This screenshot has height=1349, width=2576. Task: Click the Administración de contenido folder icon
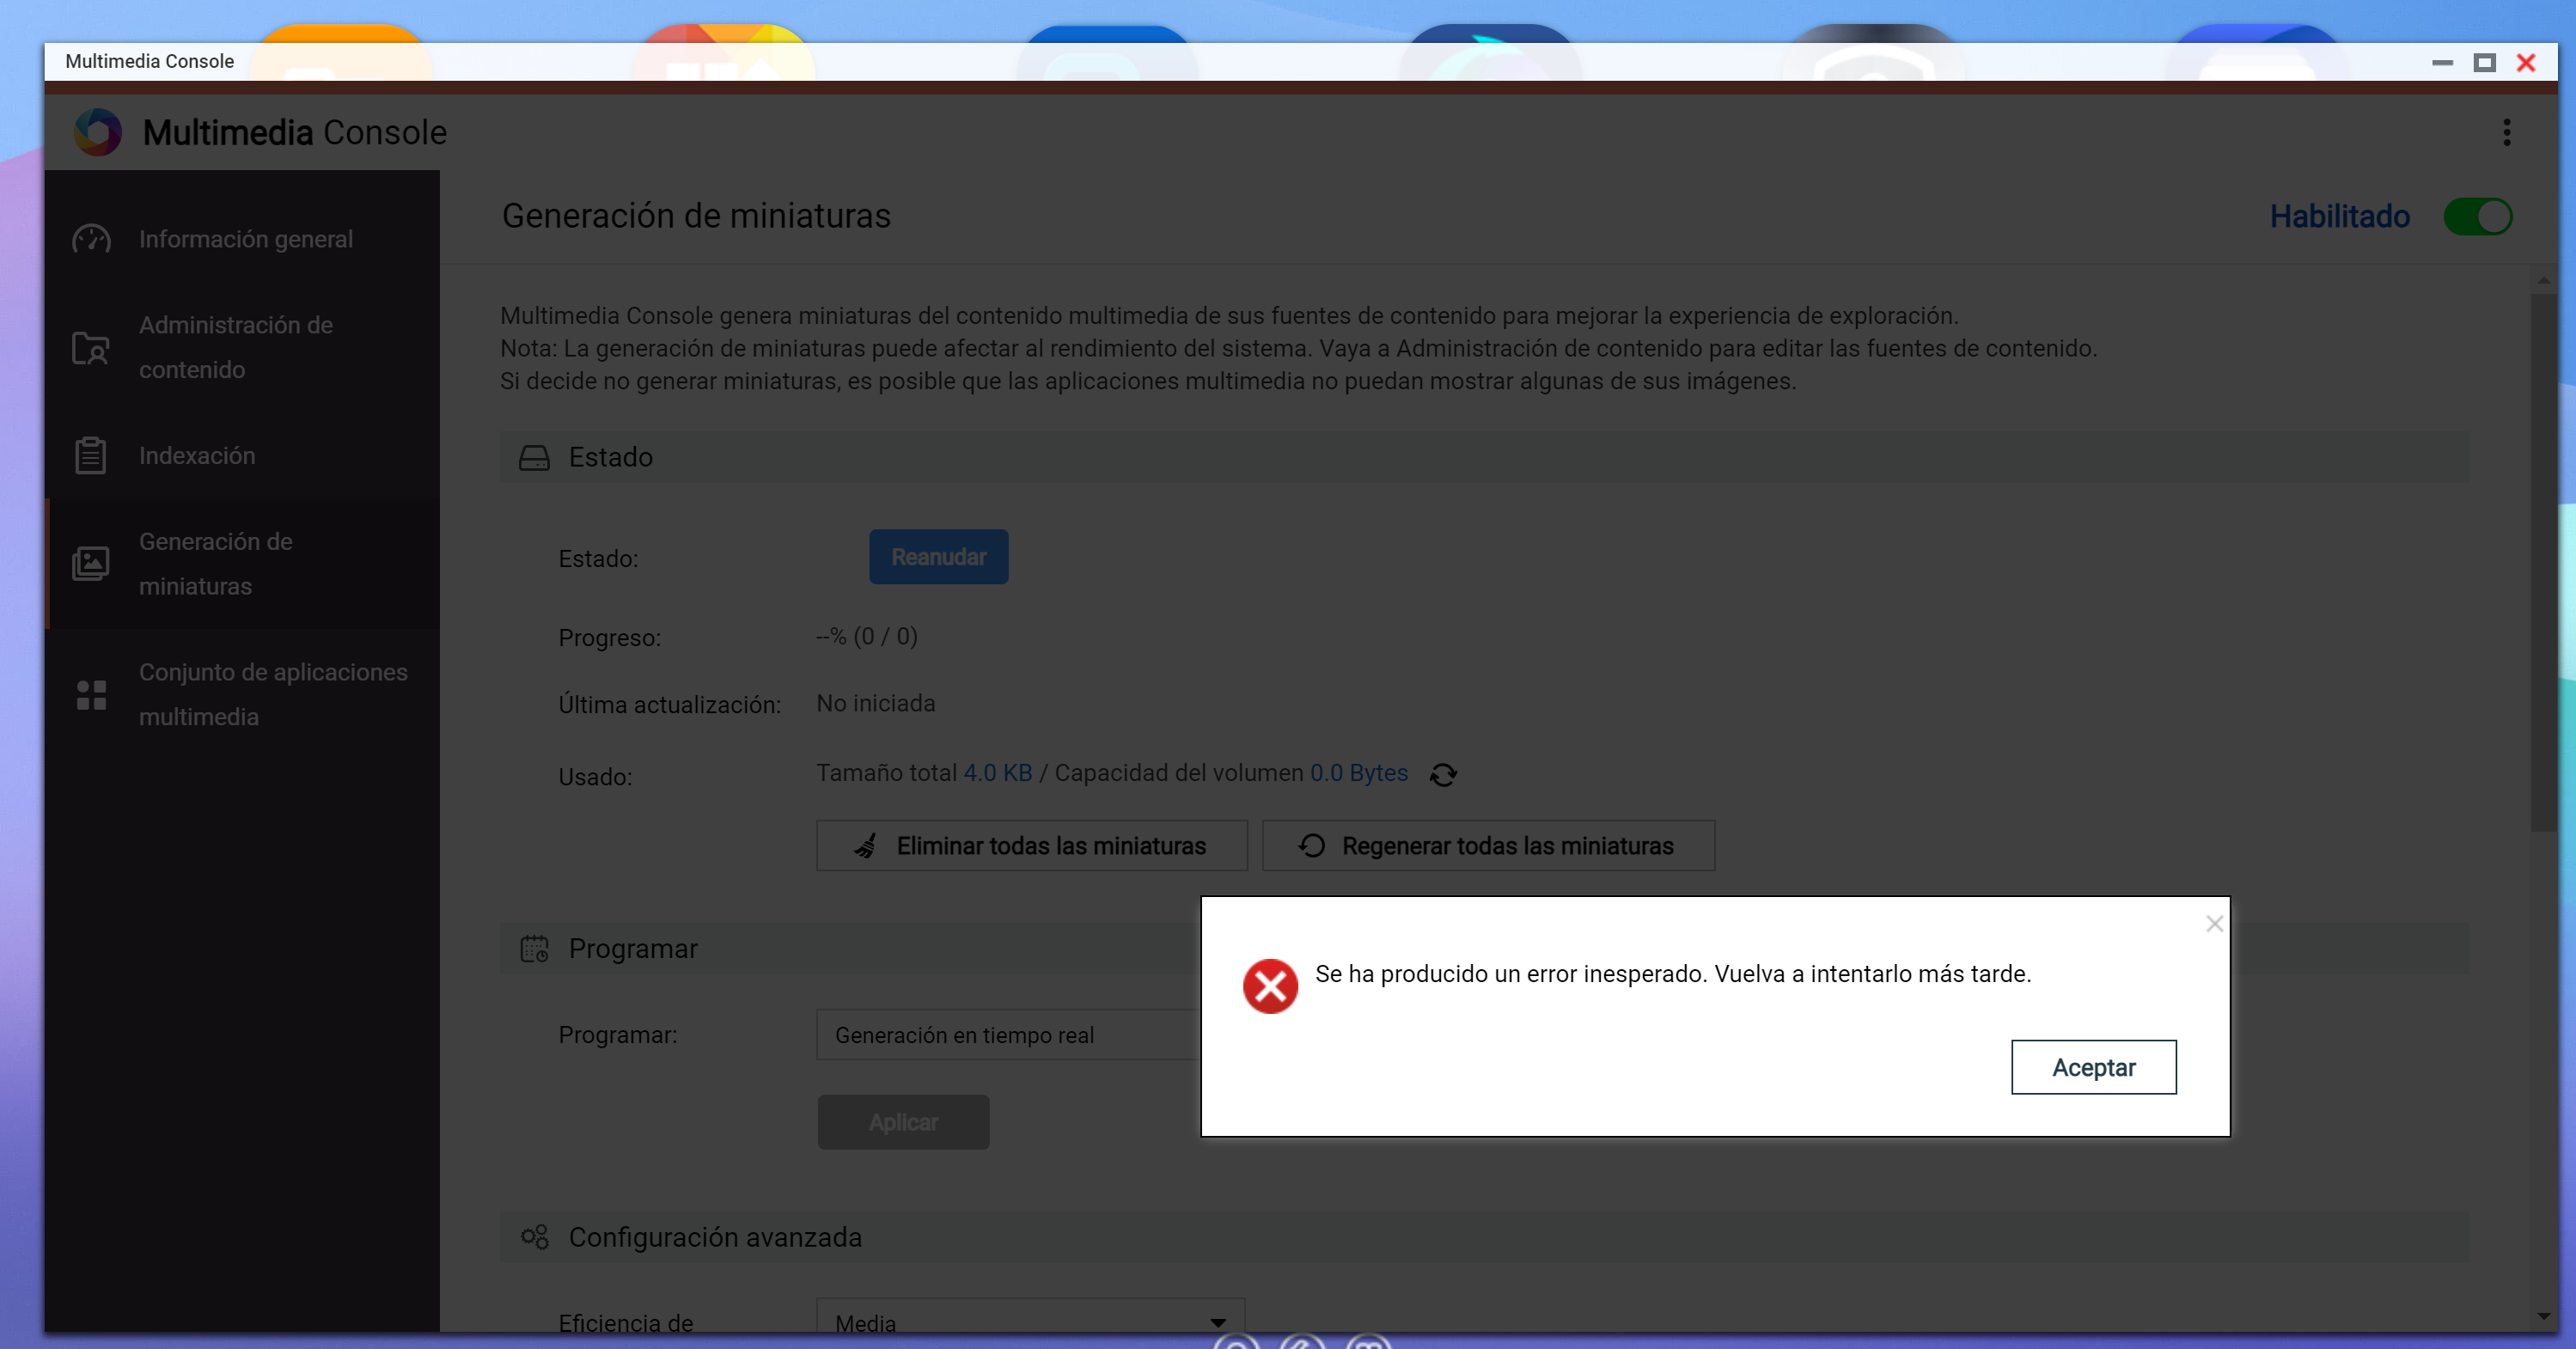coord(91,348)
